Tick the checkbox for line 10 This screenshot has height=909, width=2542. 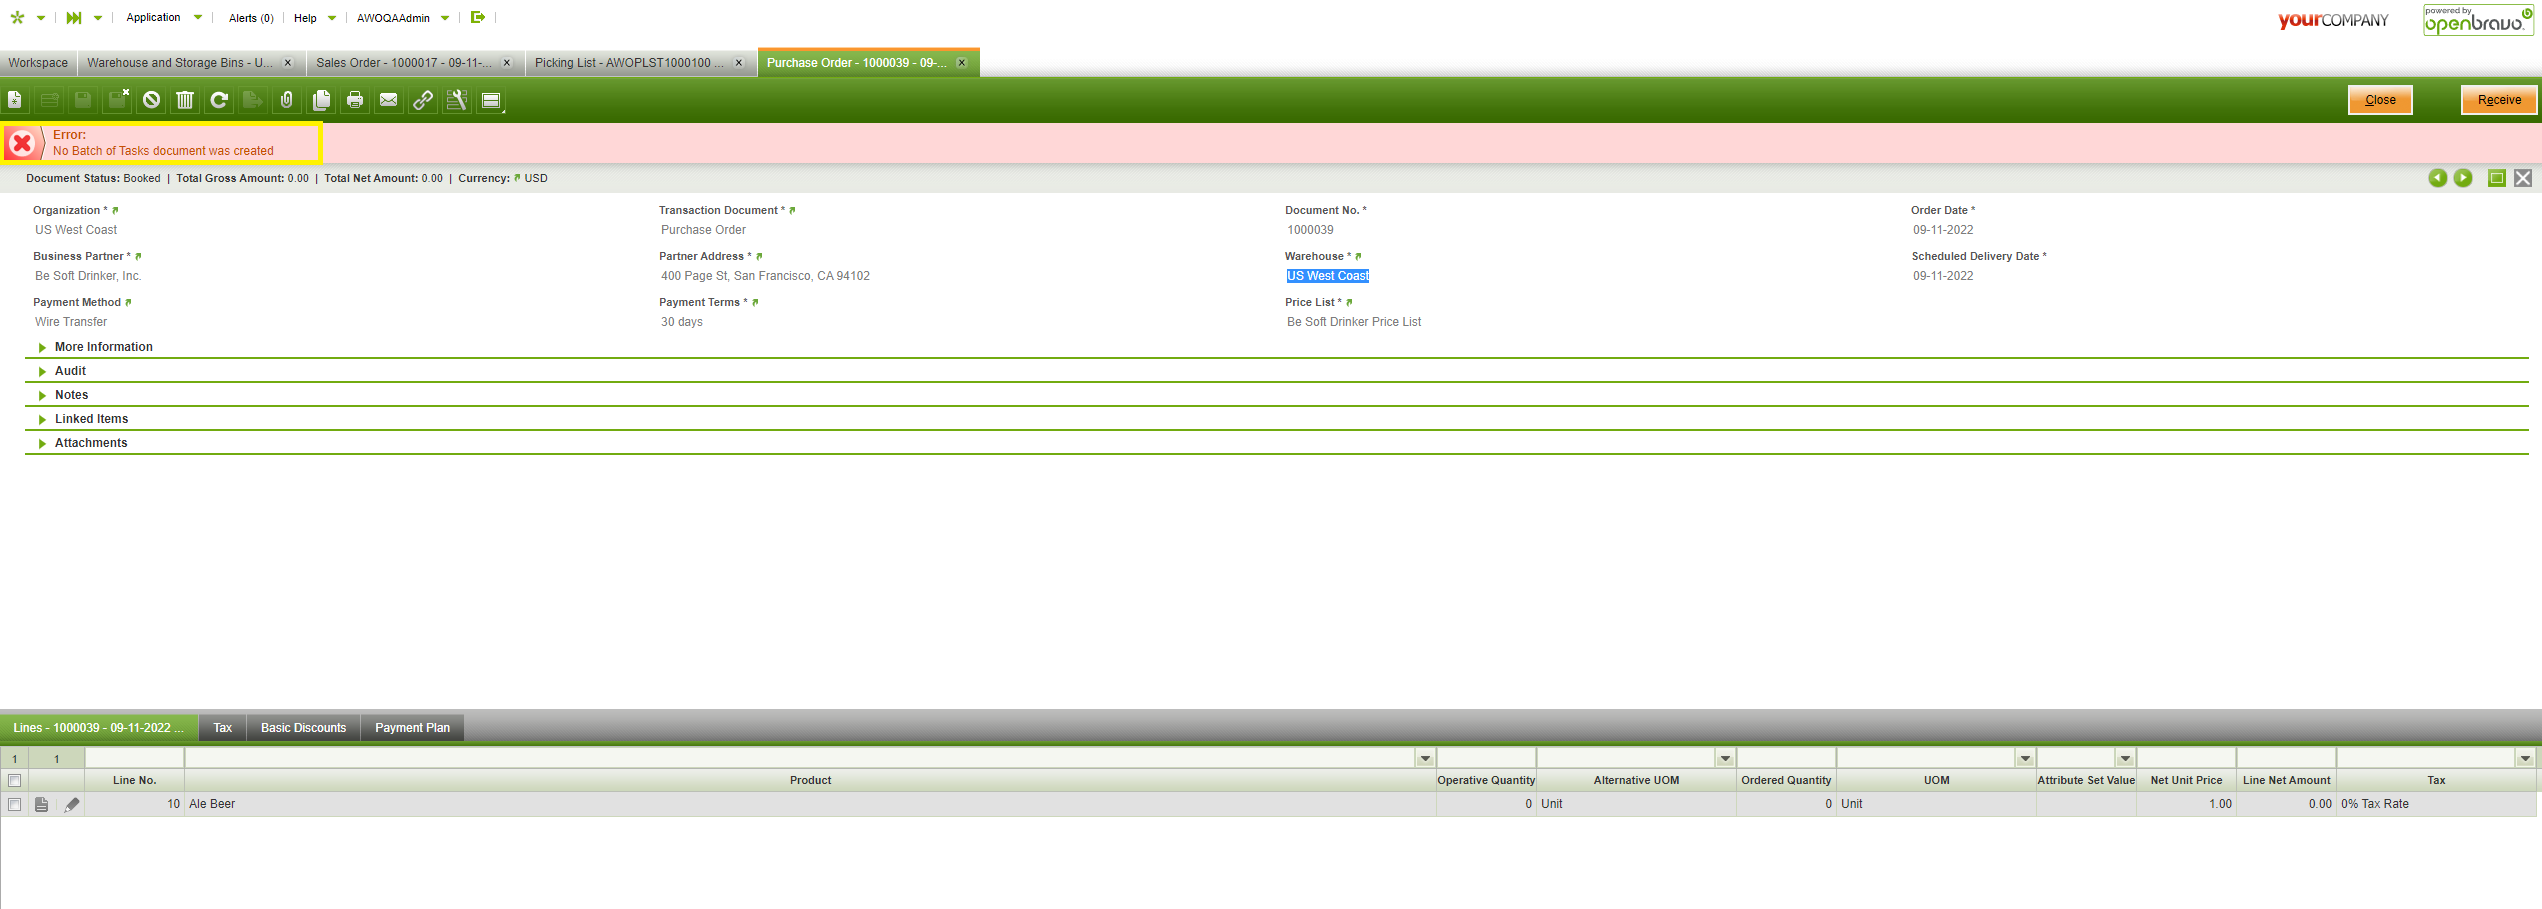(x=14, y=805)
